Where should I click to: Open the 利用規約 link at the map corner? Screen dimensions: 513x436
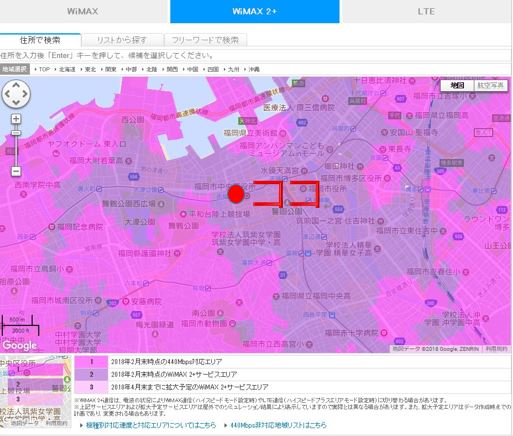pos(496,349)
